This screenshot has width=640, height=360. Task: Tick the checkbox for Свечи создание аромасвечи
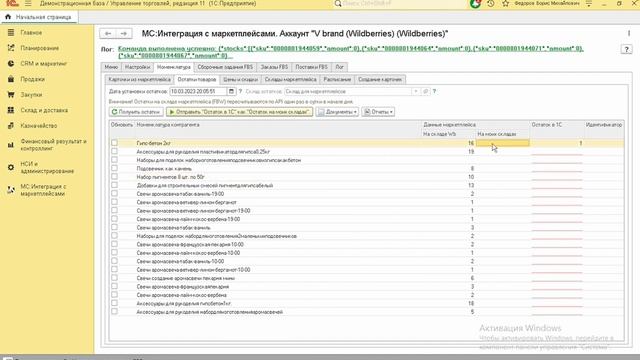(114, 278)
